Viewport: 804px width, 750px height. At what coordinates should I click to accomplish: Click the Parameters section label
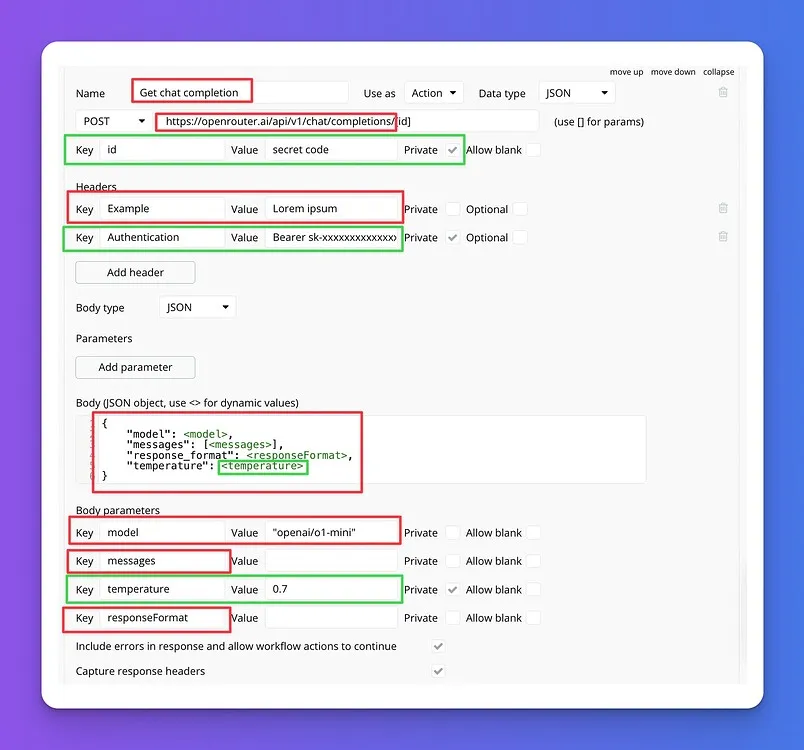coord(104,338)
